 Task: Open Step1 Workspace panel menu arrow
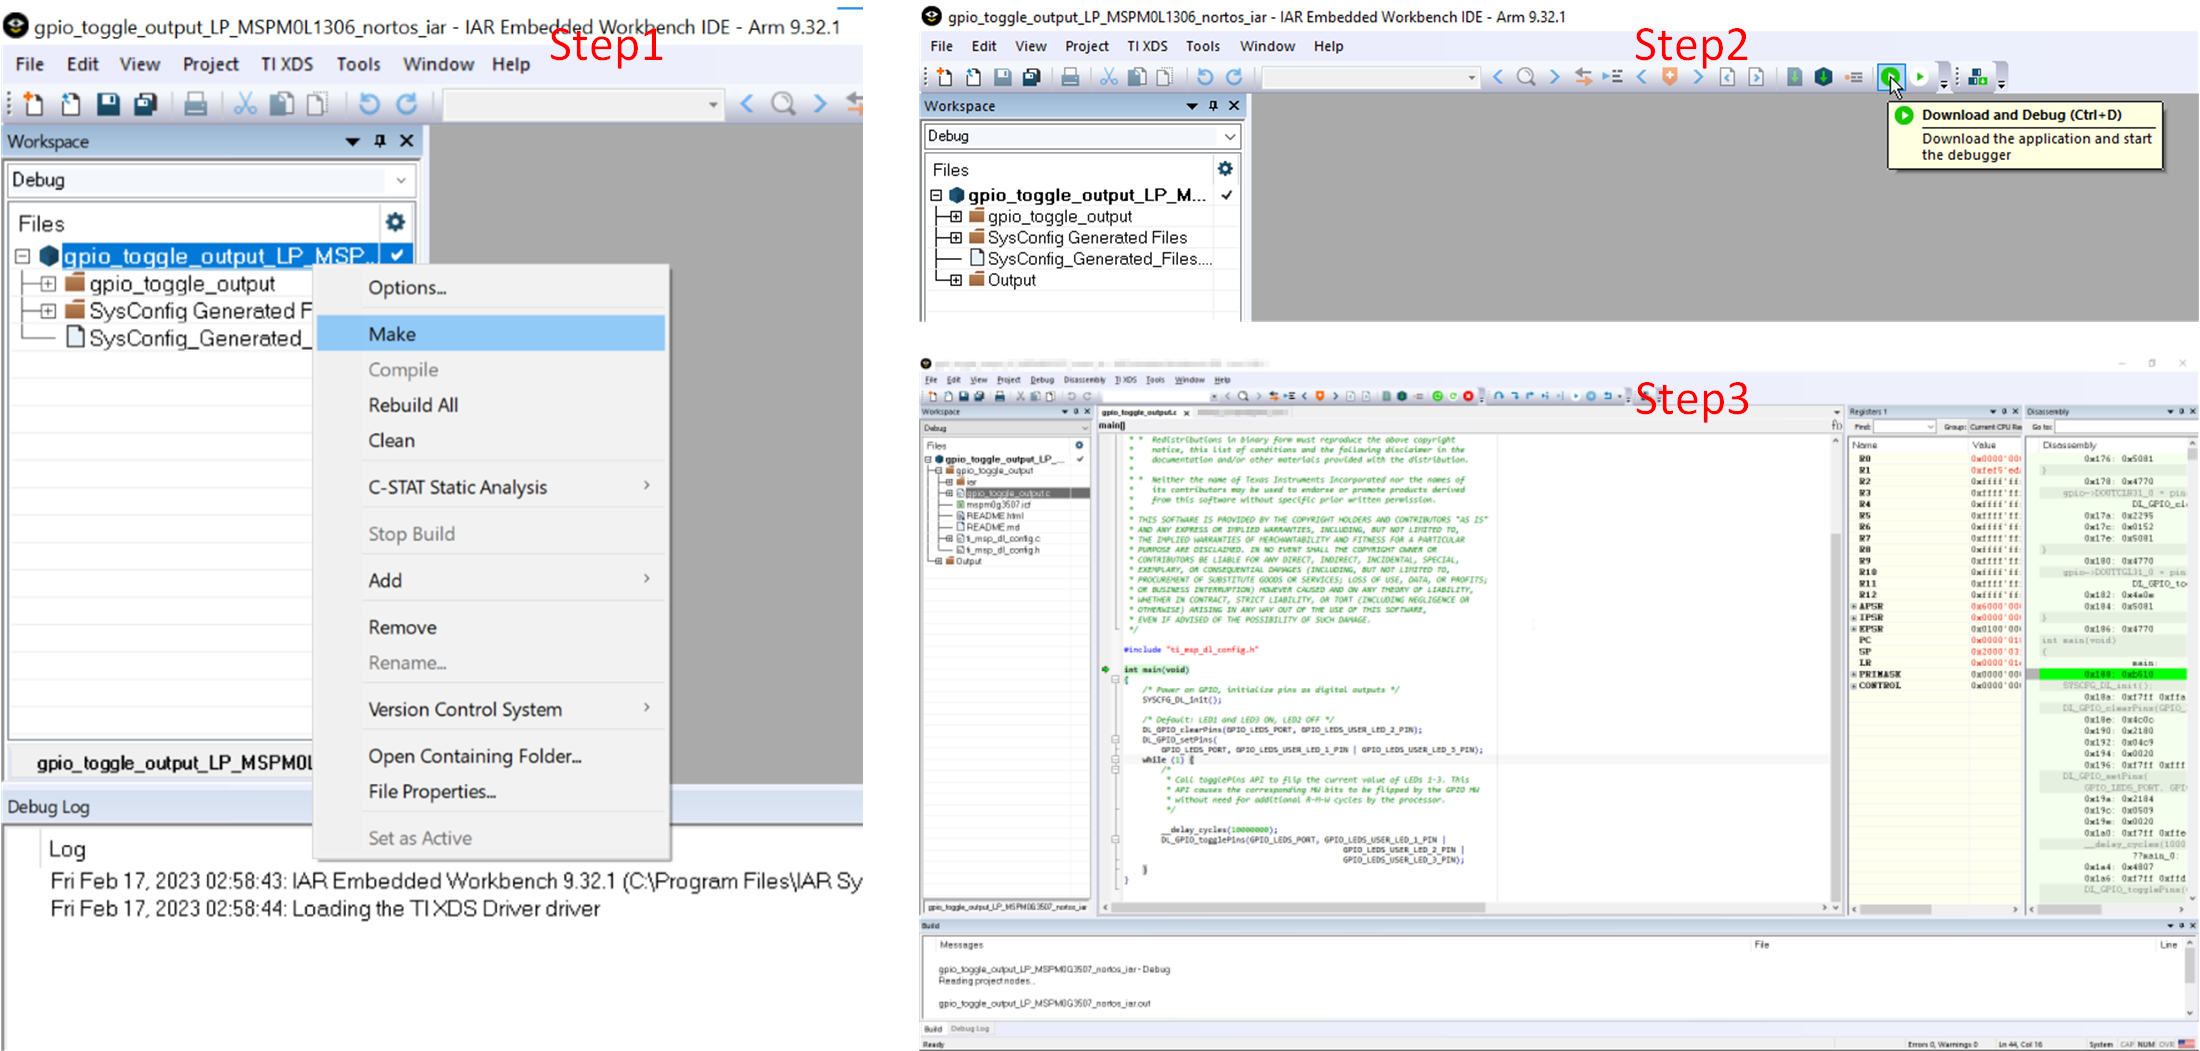[352, 141]
